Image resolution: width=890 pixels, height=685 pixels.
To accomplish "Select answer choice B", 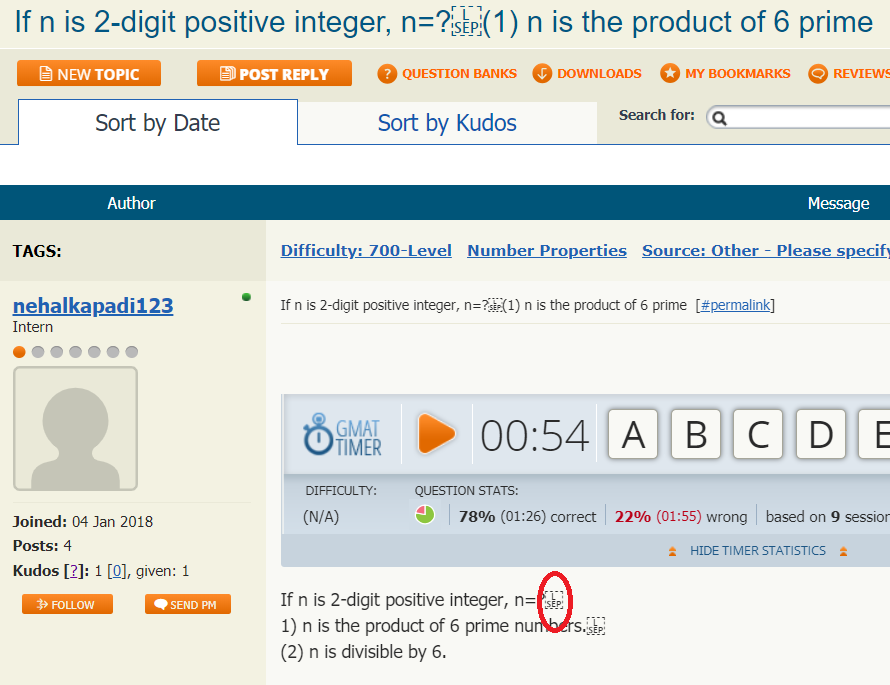I will tap(696, 435).
